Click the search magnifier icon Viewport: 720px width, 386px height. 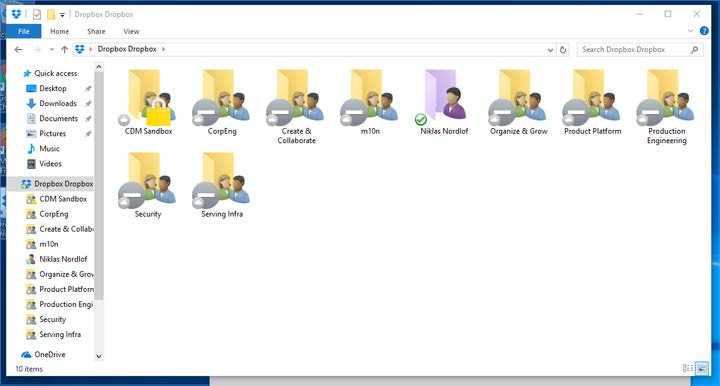tap(694, 50)
